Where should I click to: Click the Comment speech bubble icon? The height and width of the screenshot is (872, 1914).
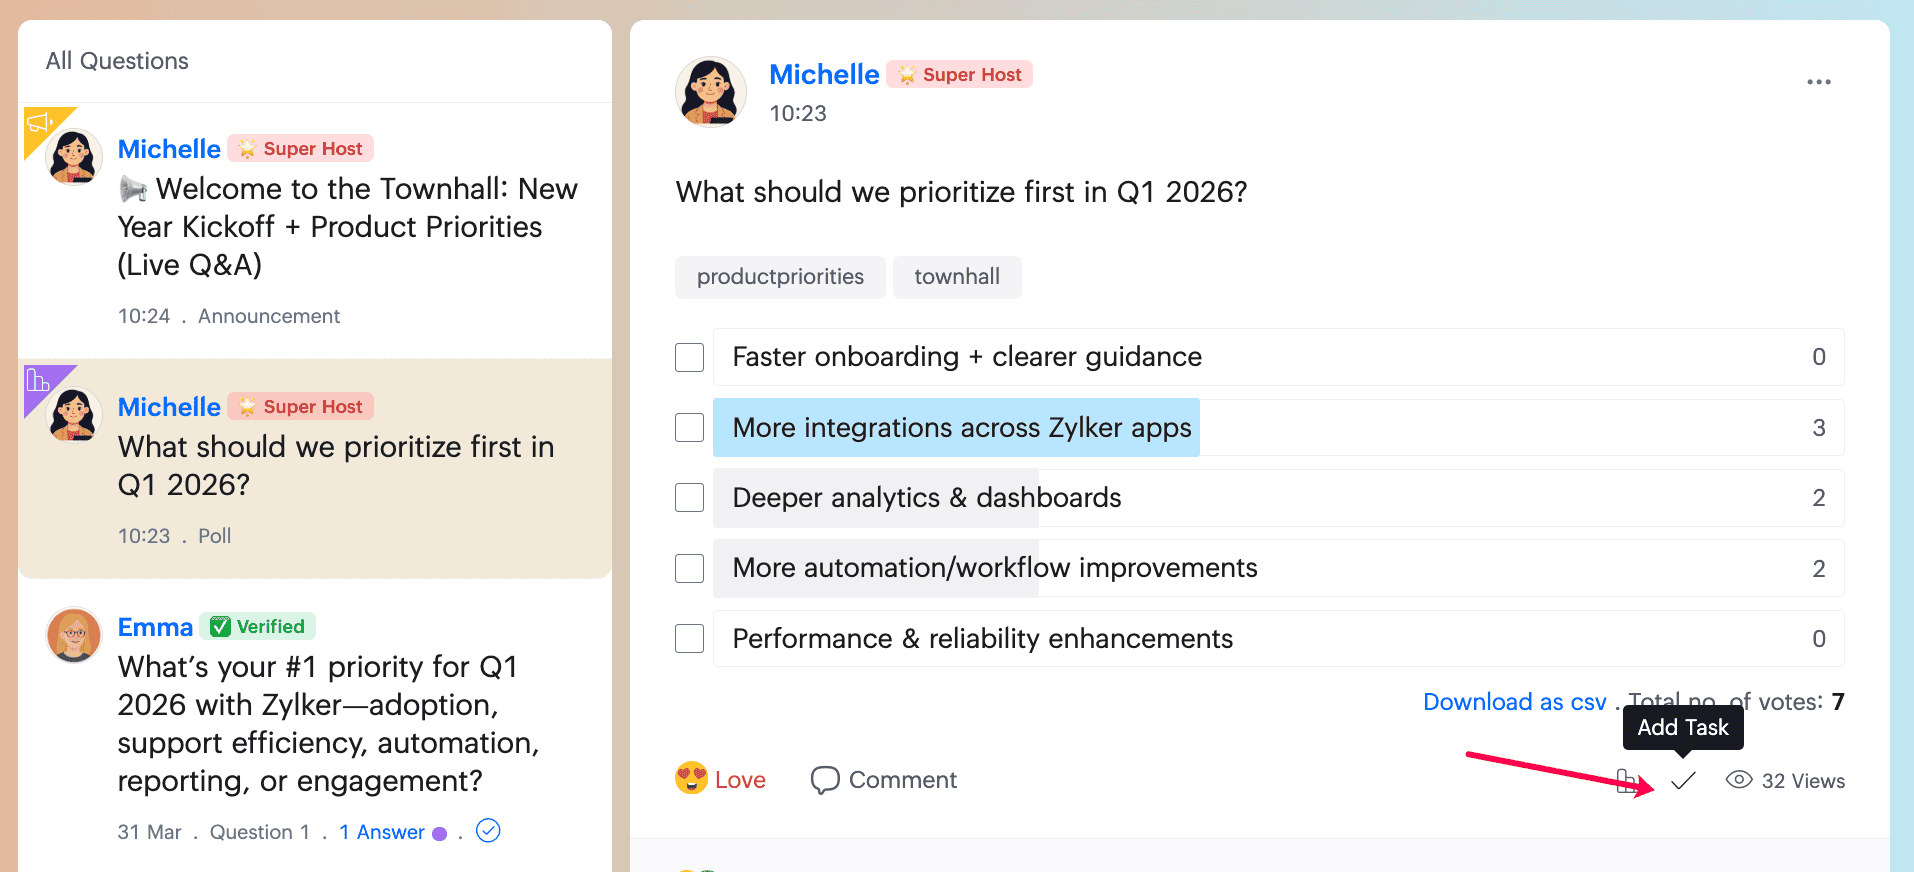click(x=825, y=780)
